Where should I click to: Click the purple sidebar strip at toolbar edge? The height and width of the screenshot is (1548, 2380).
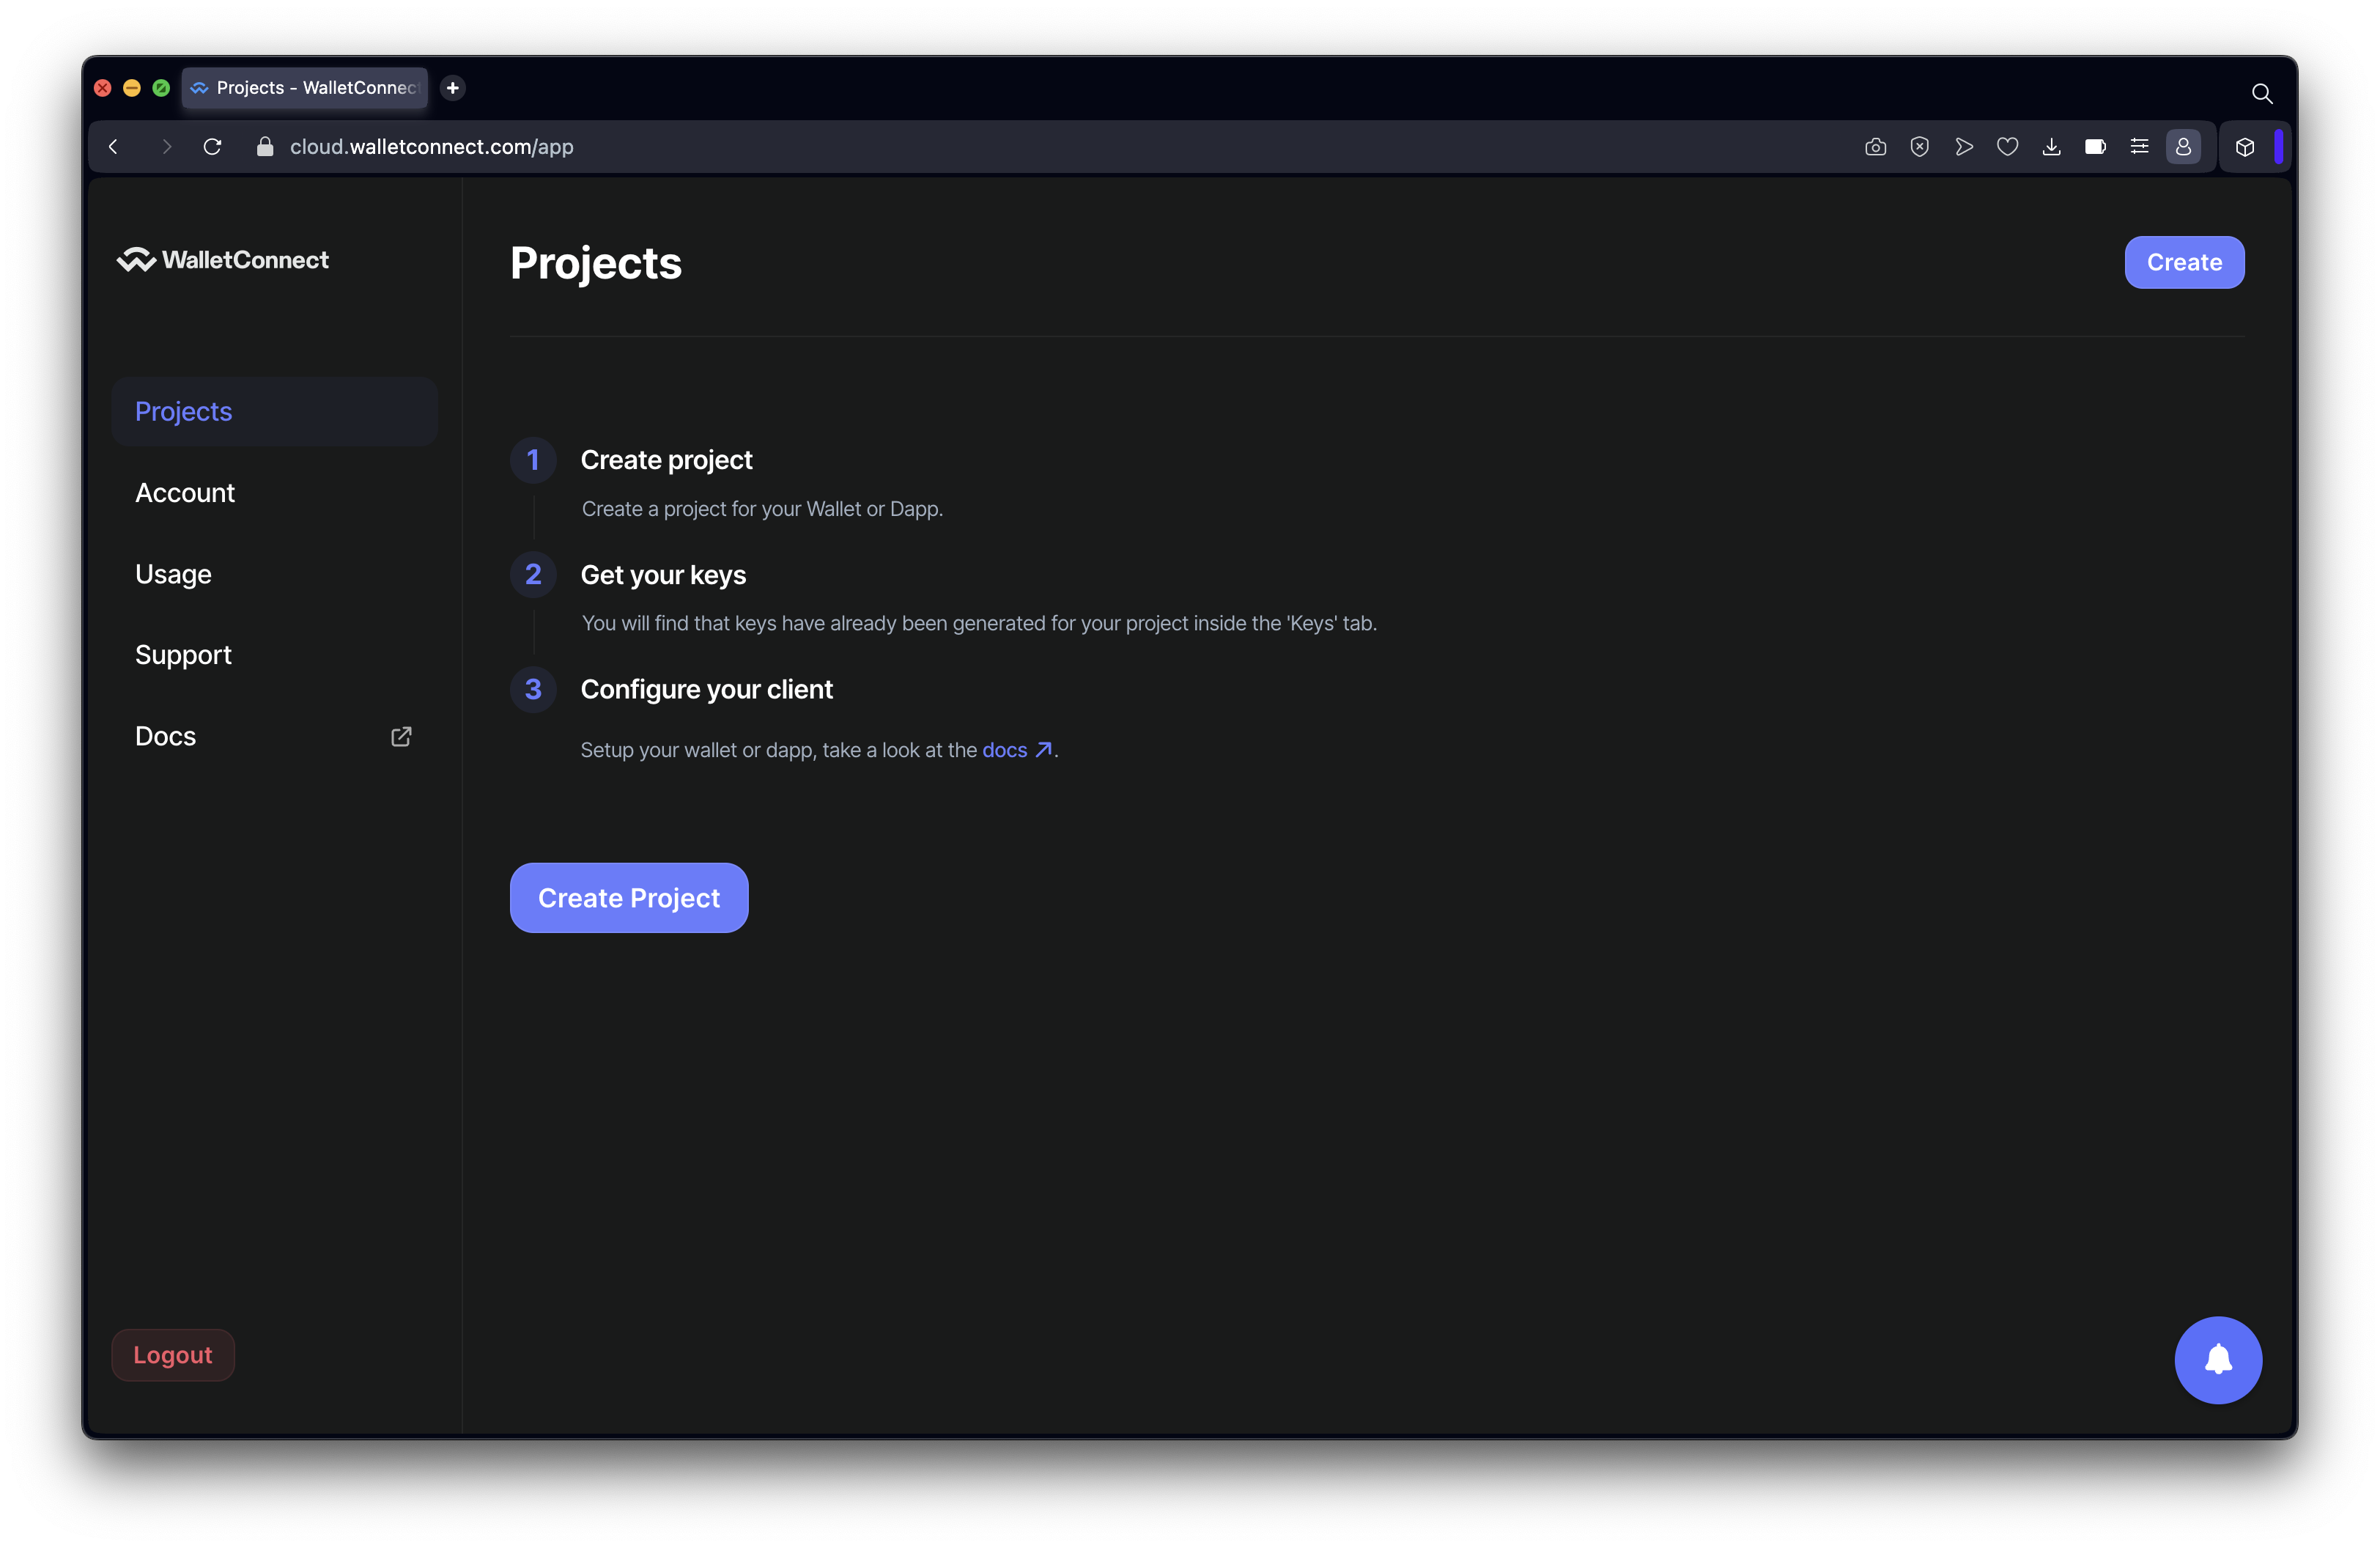(2279, 147)
